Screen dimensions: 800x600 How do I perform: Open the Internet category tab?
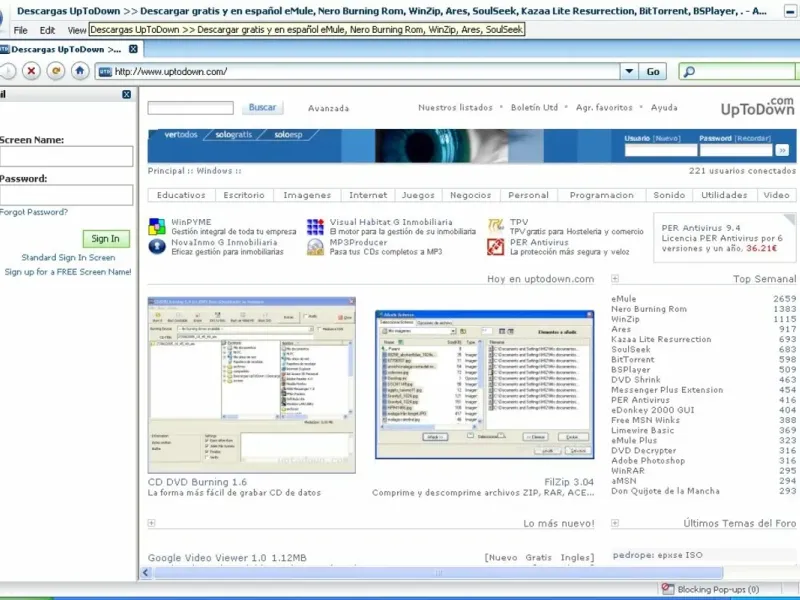[368, 195]
